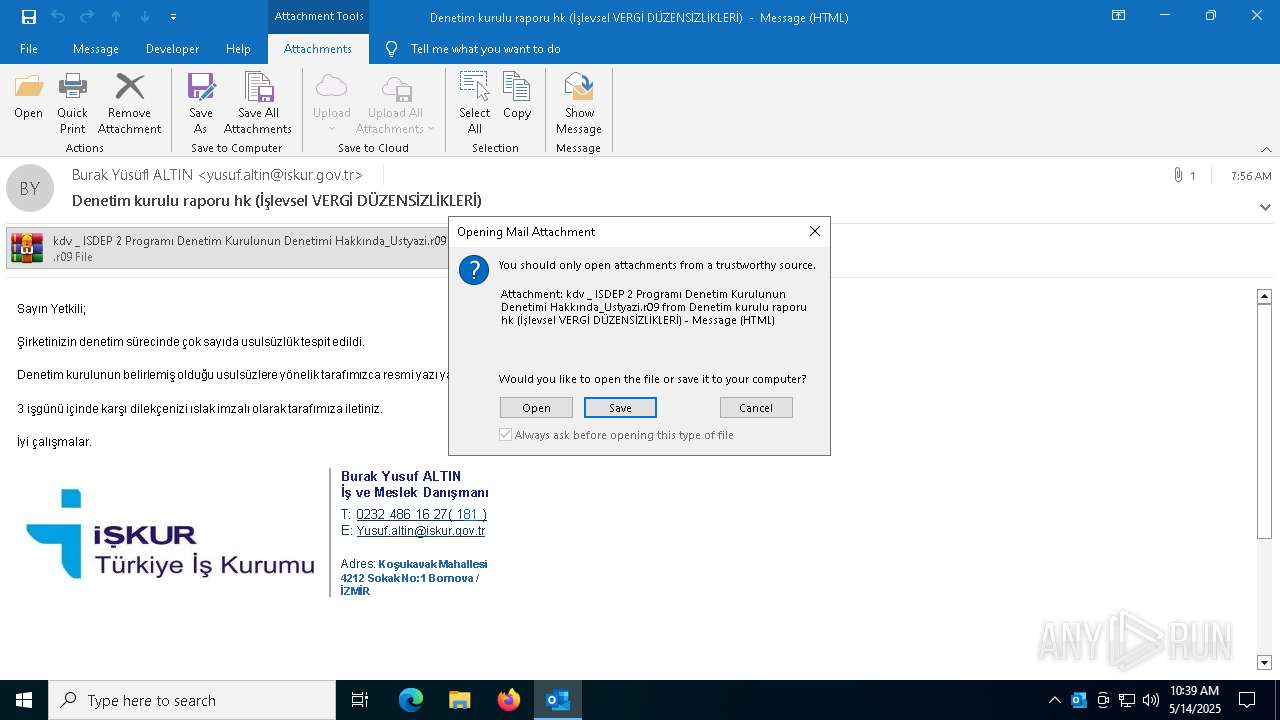Collapse the ribbon with the chevron
Image resolution: width=1280 pixels, height=720 pixels.
click(1266, 149)
